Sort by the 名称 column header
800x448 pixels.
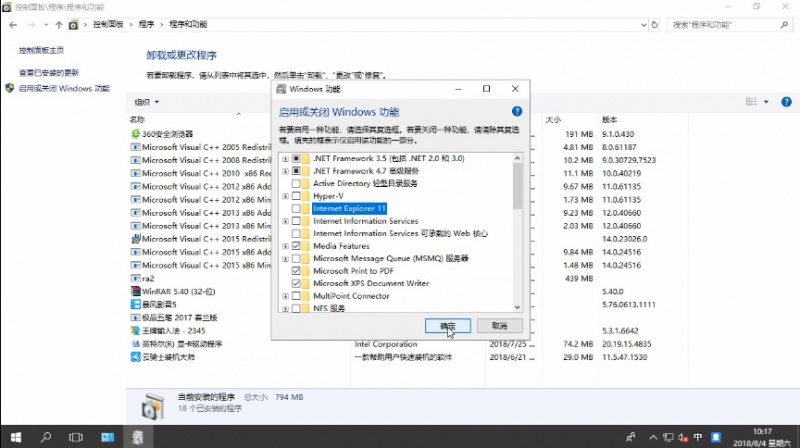(137, 119)
